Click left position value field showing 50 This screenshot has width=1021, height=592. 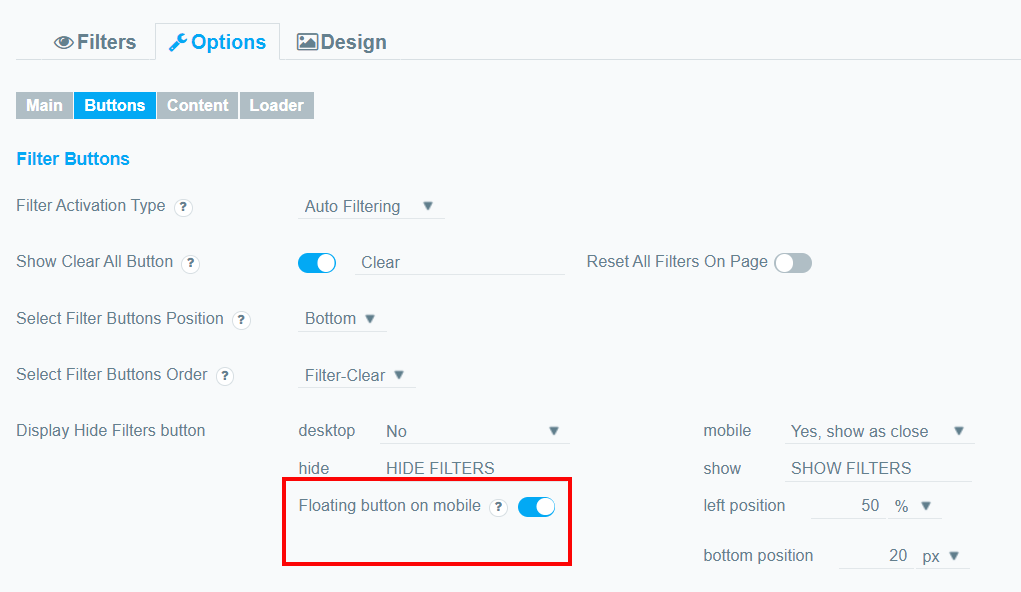pos(848,506)
